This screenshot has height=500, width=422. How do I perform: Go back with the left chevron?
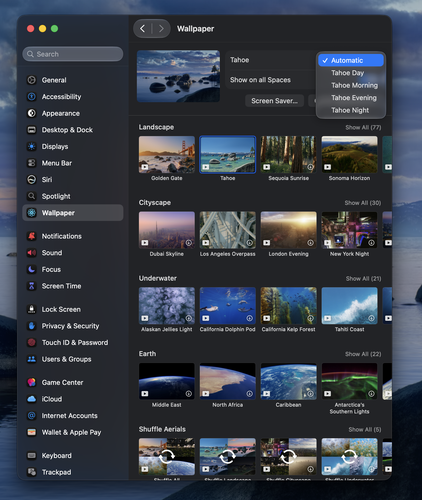click(143, 29)
